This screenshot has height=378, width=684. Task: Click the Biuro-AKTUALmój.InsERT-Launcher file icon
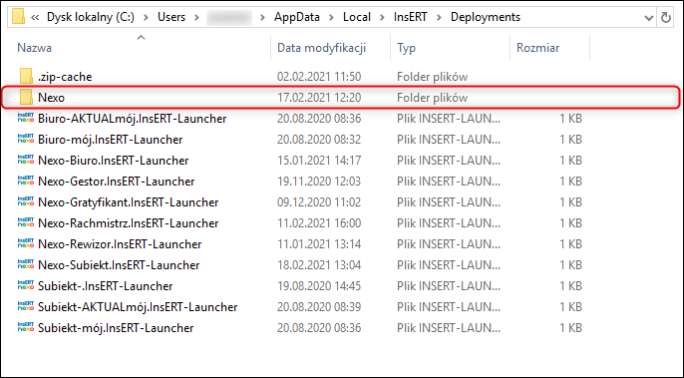click(26, 118)
